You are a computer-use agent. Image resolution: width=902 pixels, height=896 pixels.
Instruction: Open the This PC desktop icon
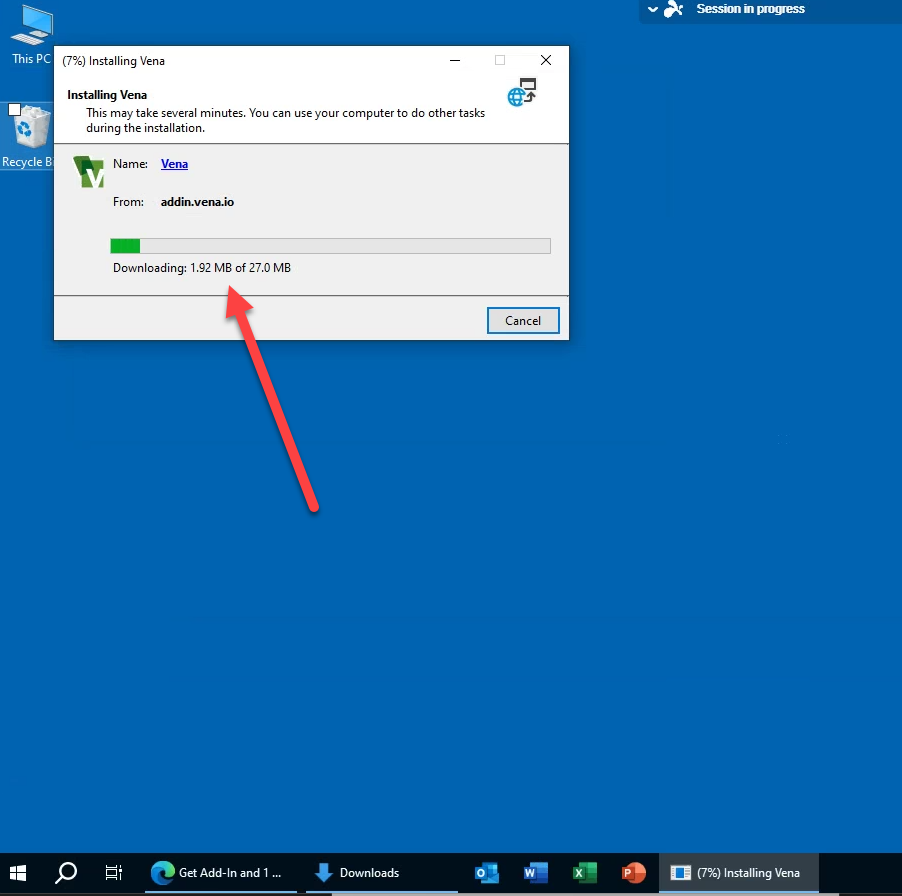[32, 35]
